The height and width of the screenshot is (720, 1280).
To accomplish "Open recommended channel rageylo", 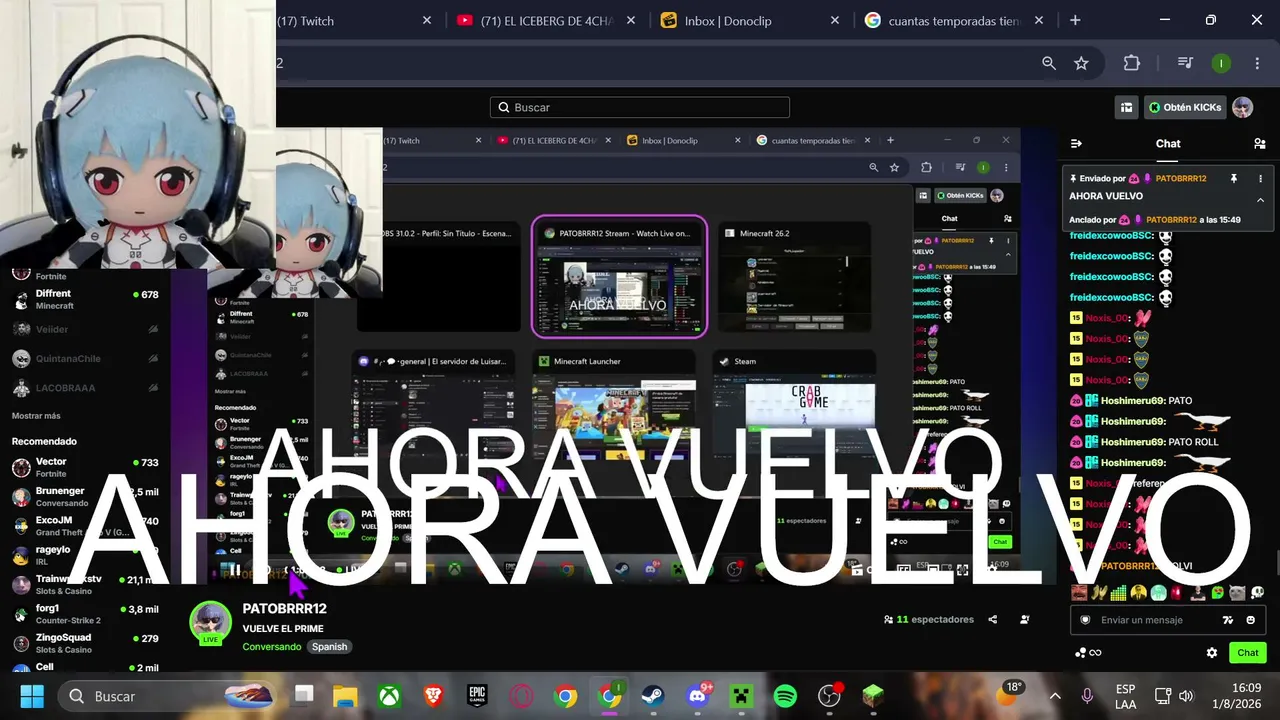I will pos(85,555).
